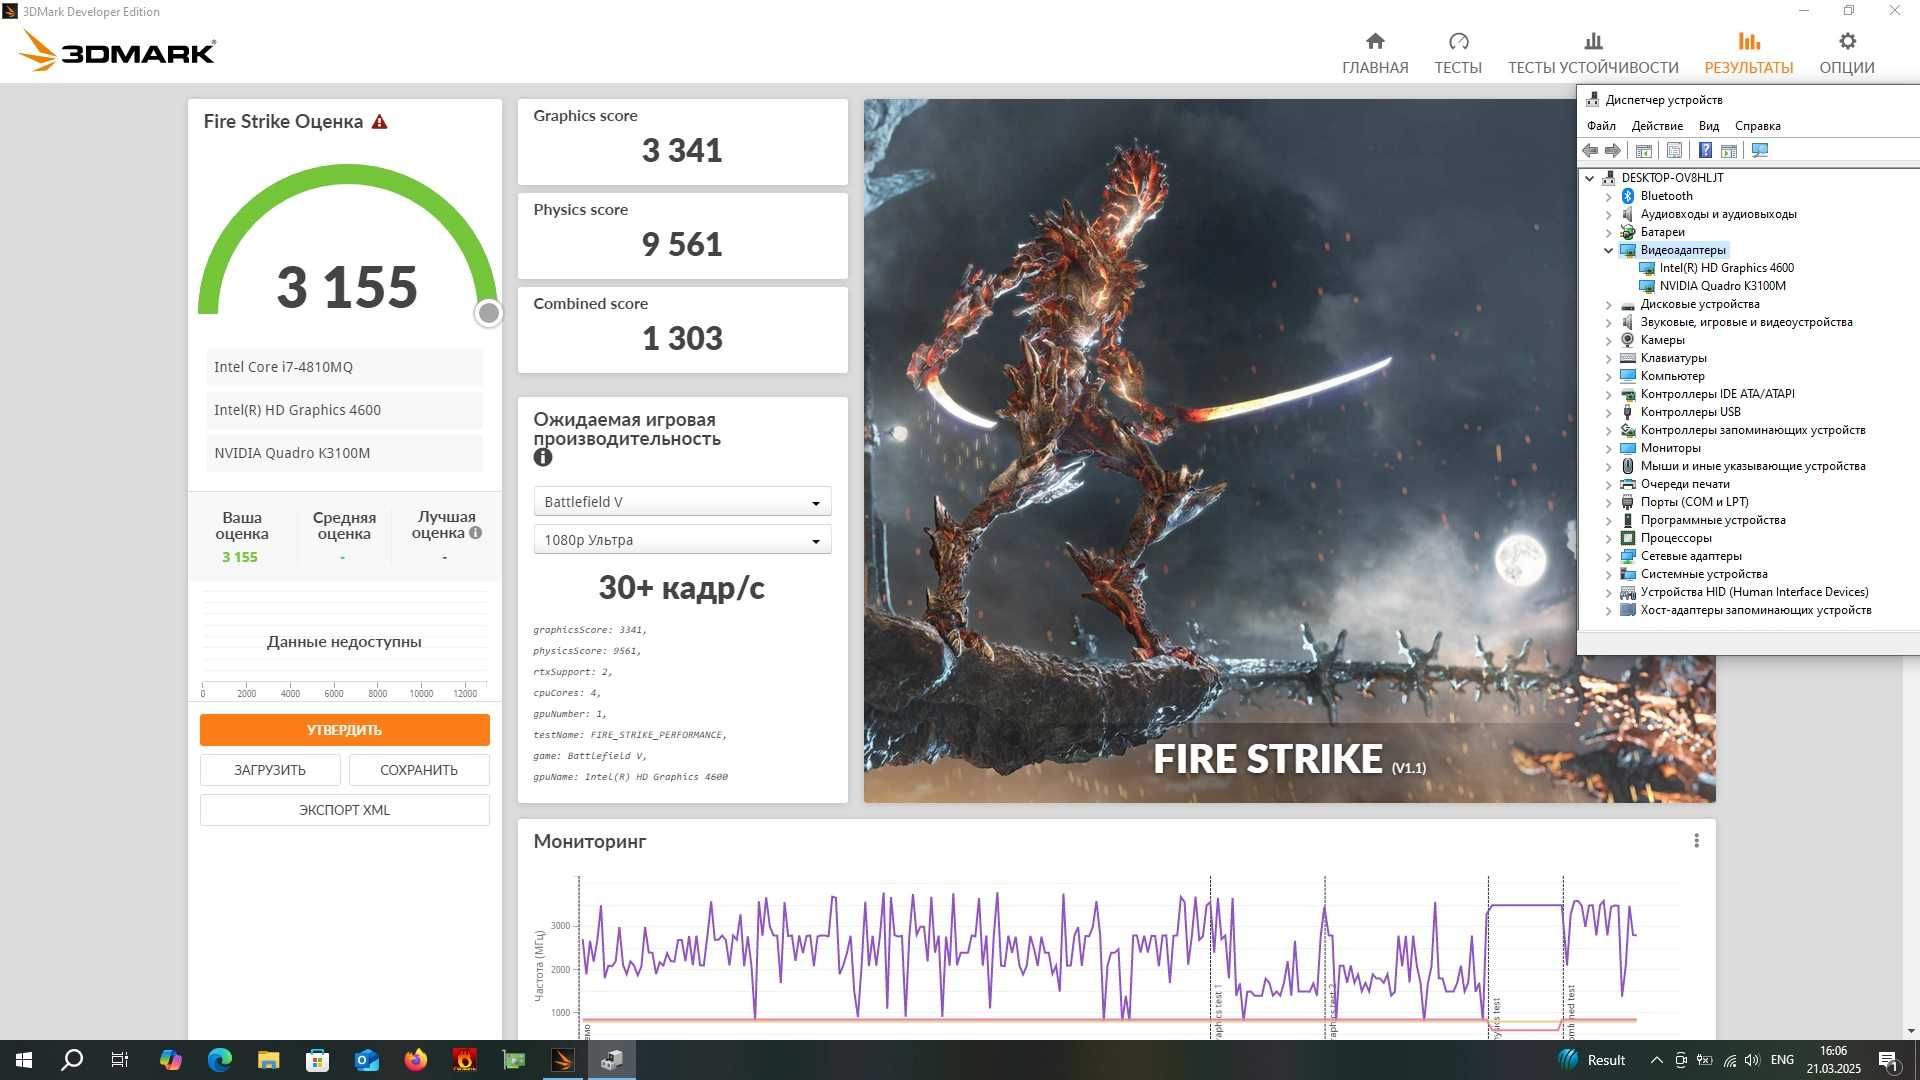1920x1080 pixels.
Task: Open Вид menu in Device Manager
Action: pyautogui.click(x=1709, y=126)
